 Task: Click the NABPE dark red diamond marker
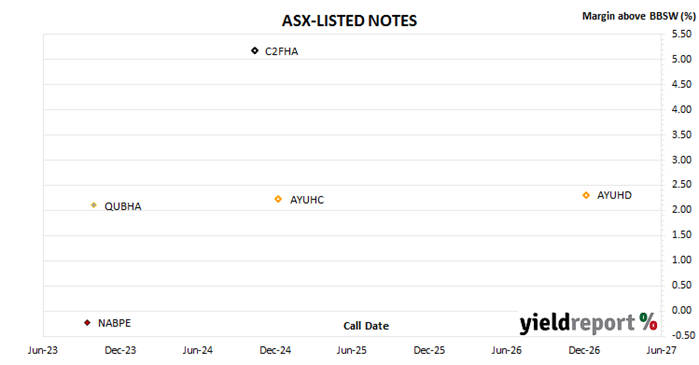pos(87,323)
